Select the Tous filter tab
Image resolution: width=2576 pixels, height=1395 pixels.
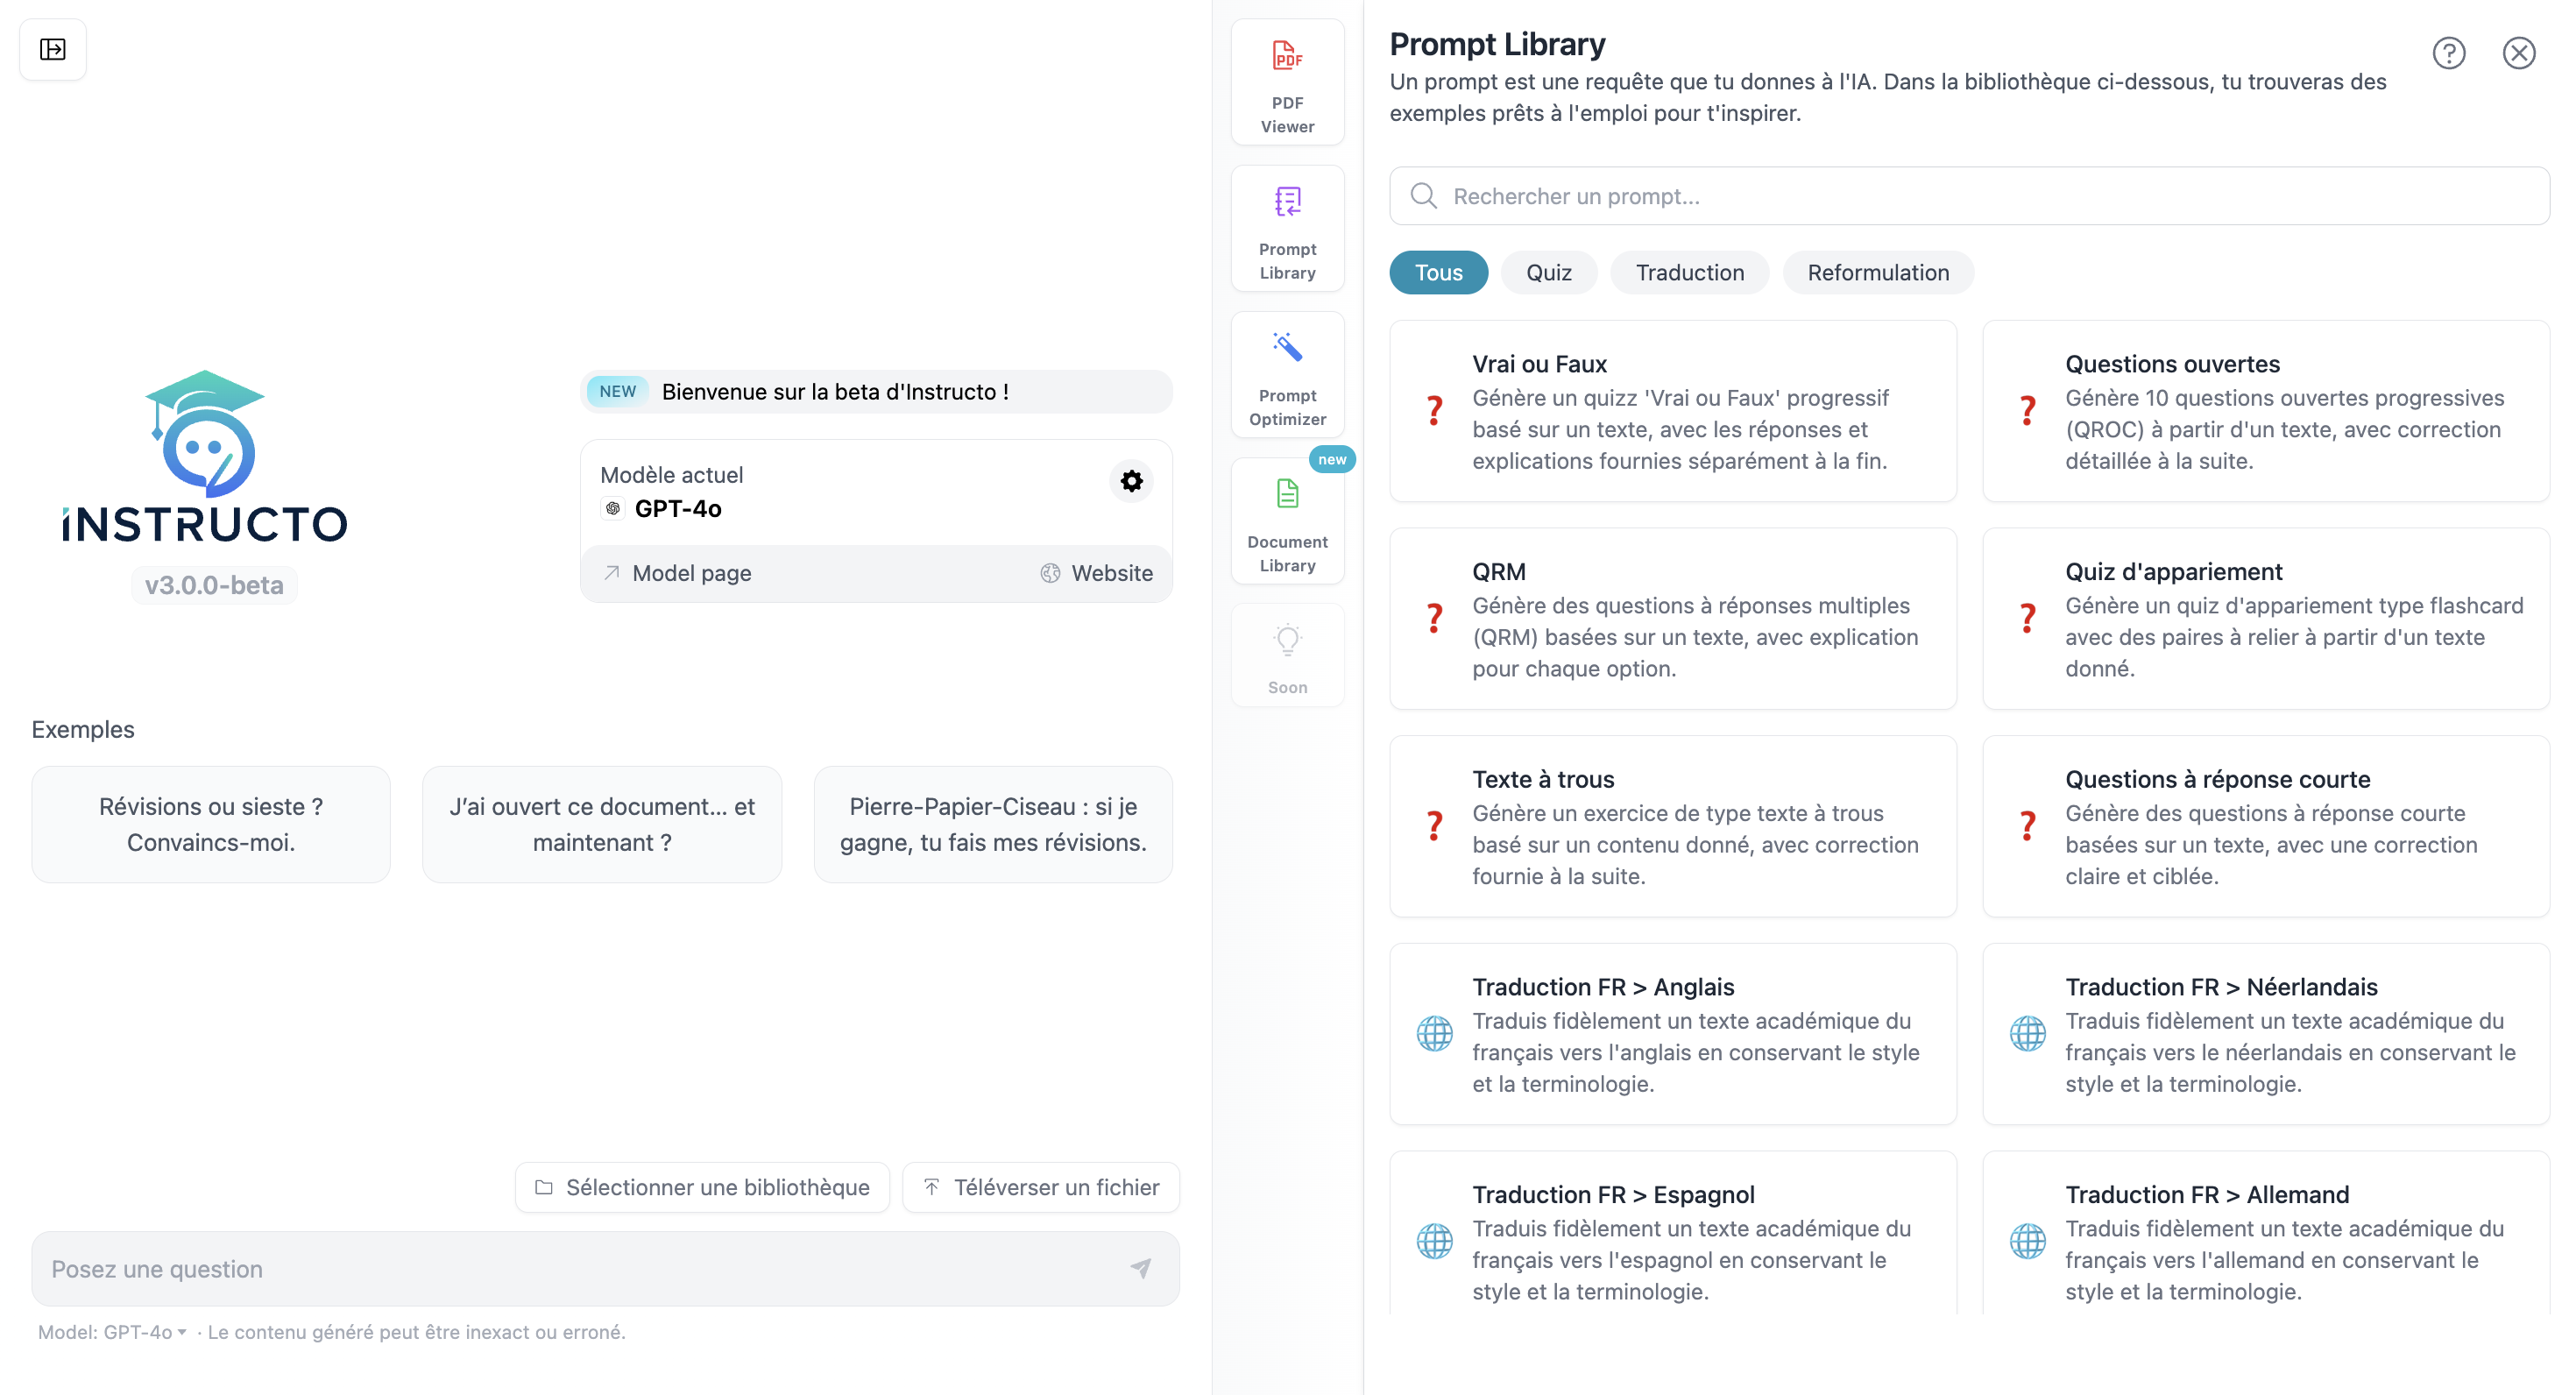tap(1438, 273)
